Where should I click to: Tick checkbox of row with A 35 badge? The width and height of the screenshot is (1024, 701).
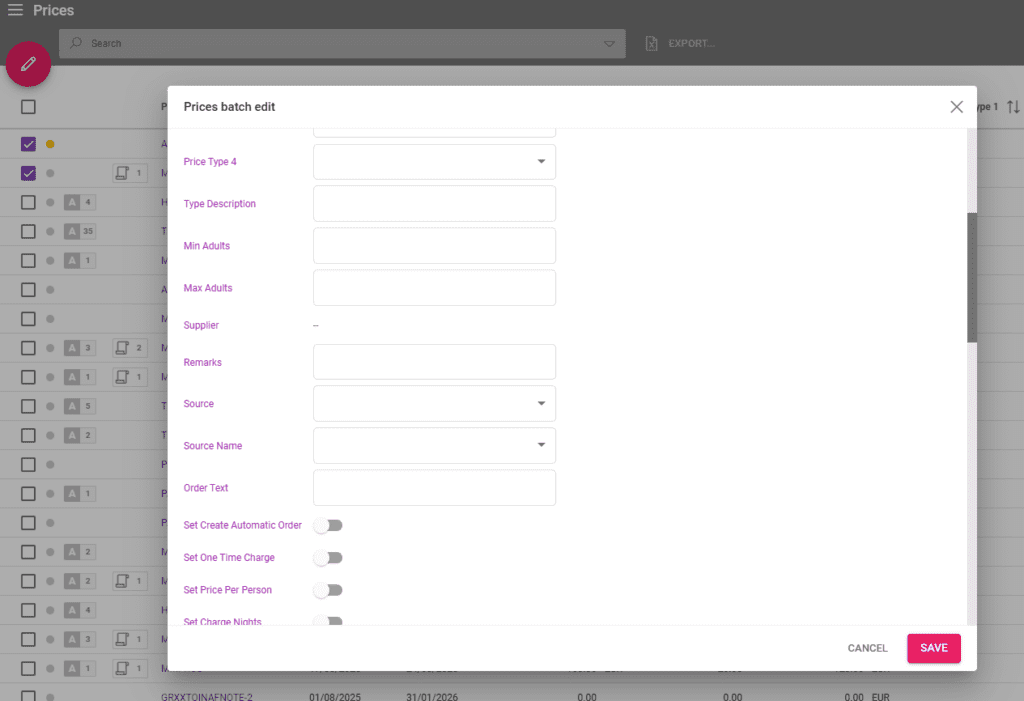pos(28,231)
